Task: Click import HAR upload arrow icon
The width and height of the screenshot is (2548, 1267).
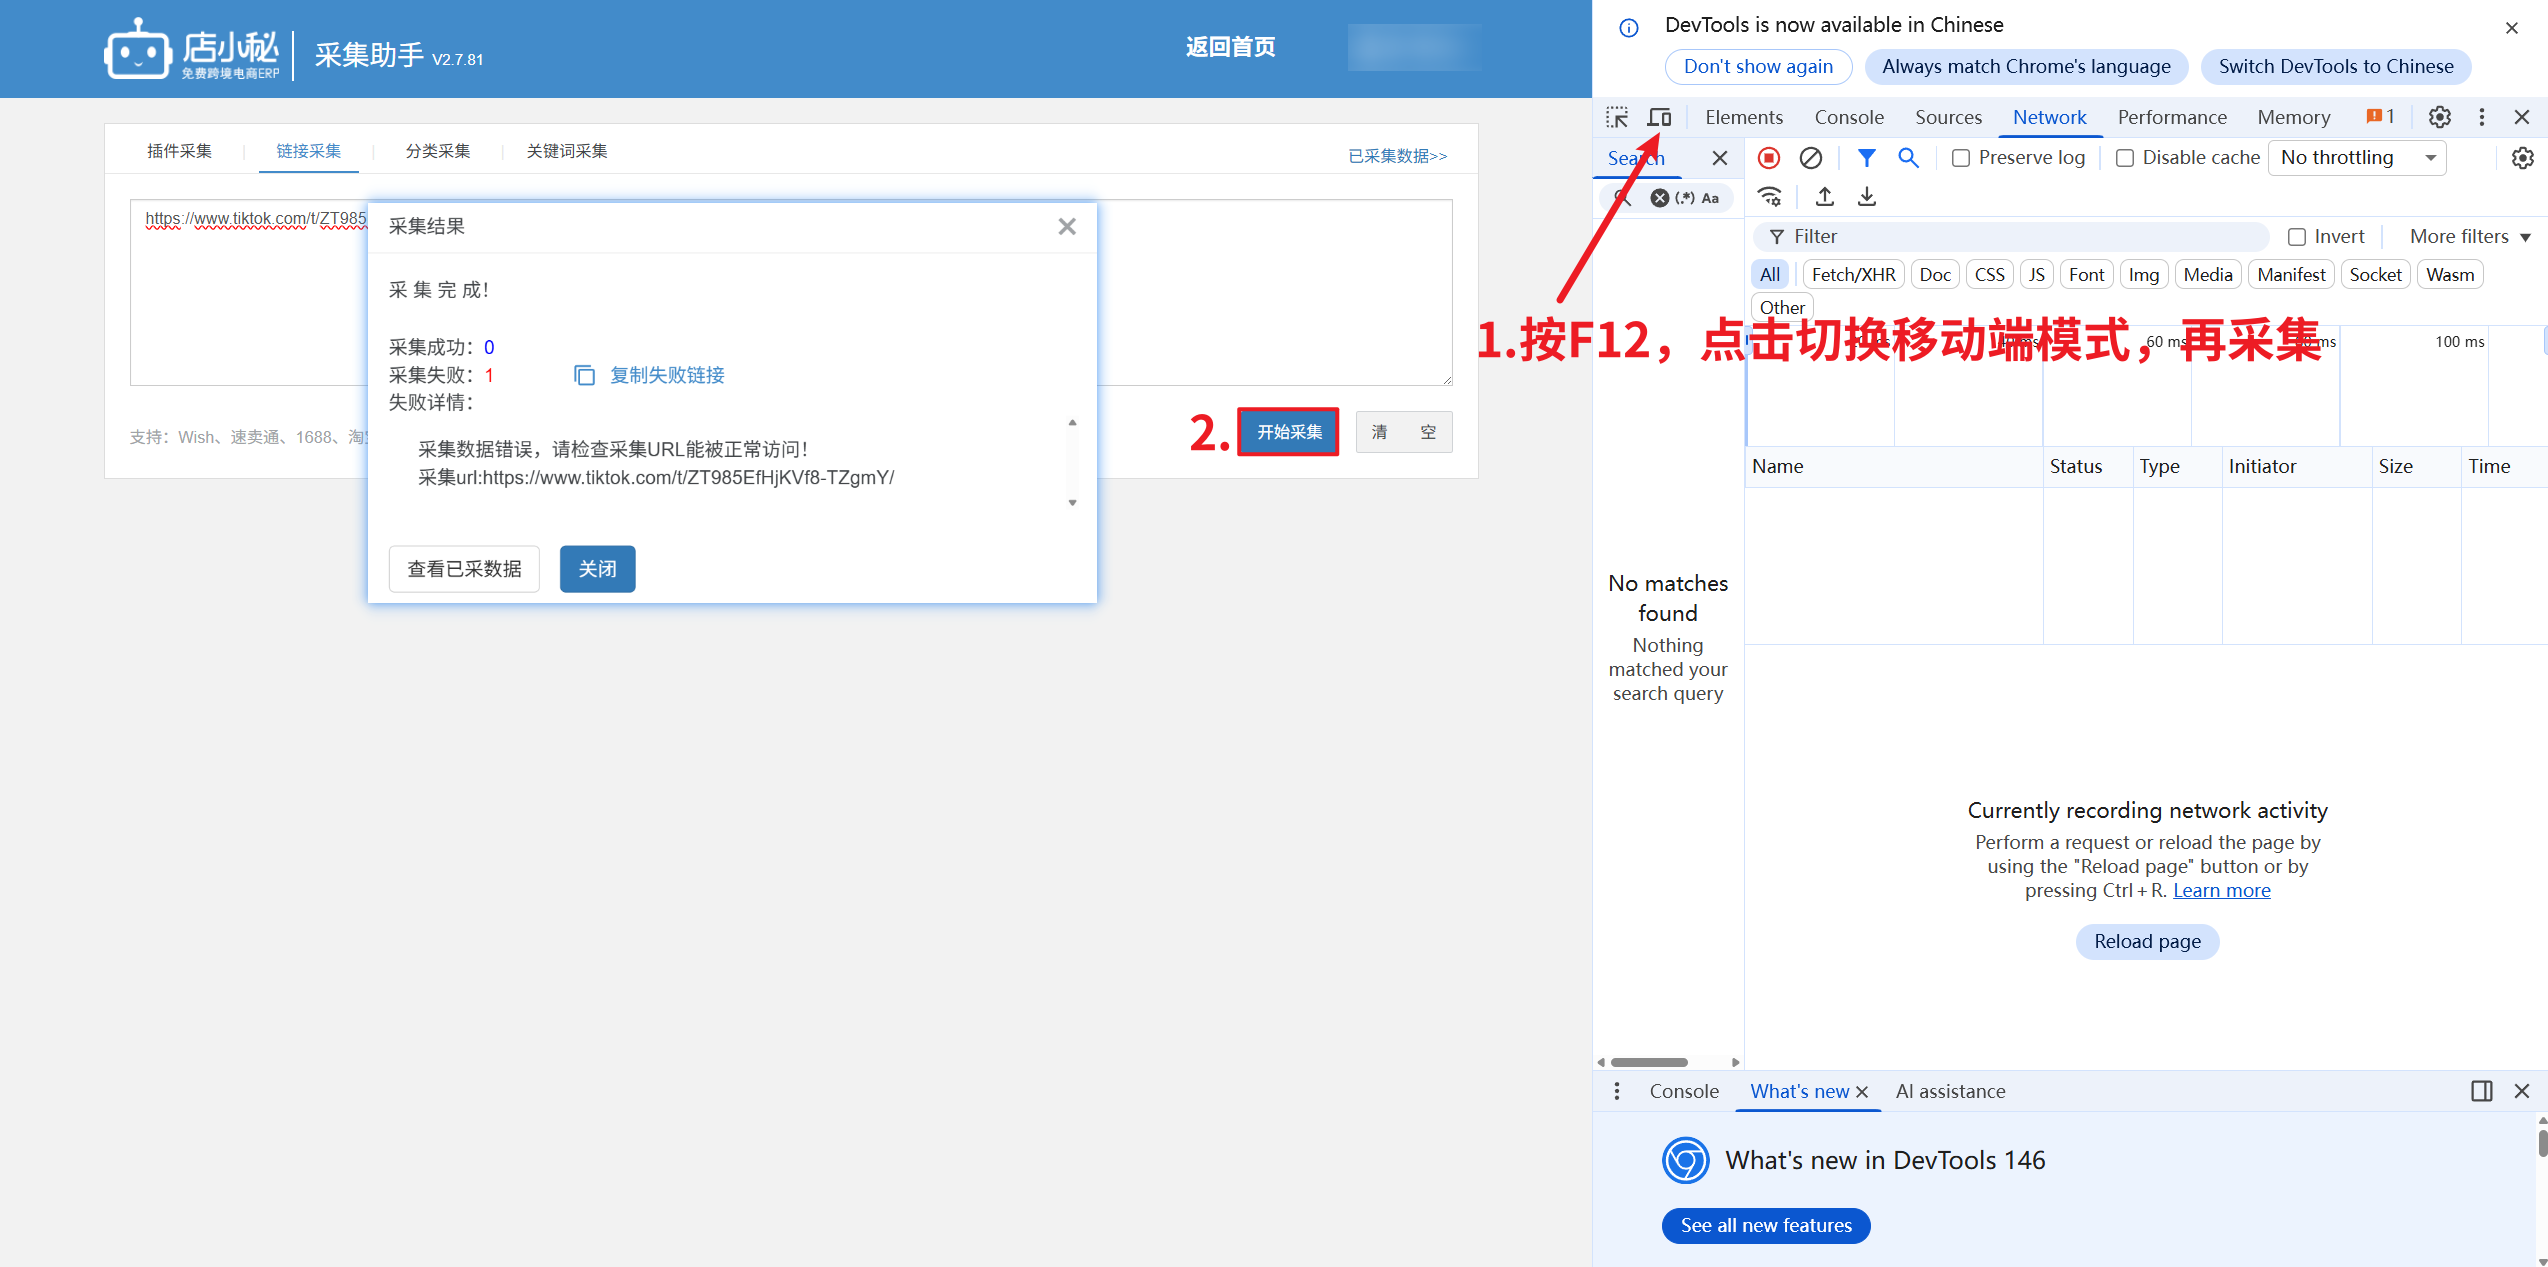Action: [1825, 197]
